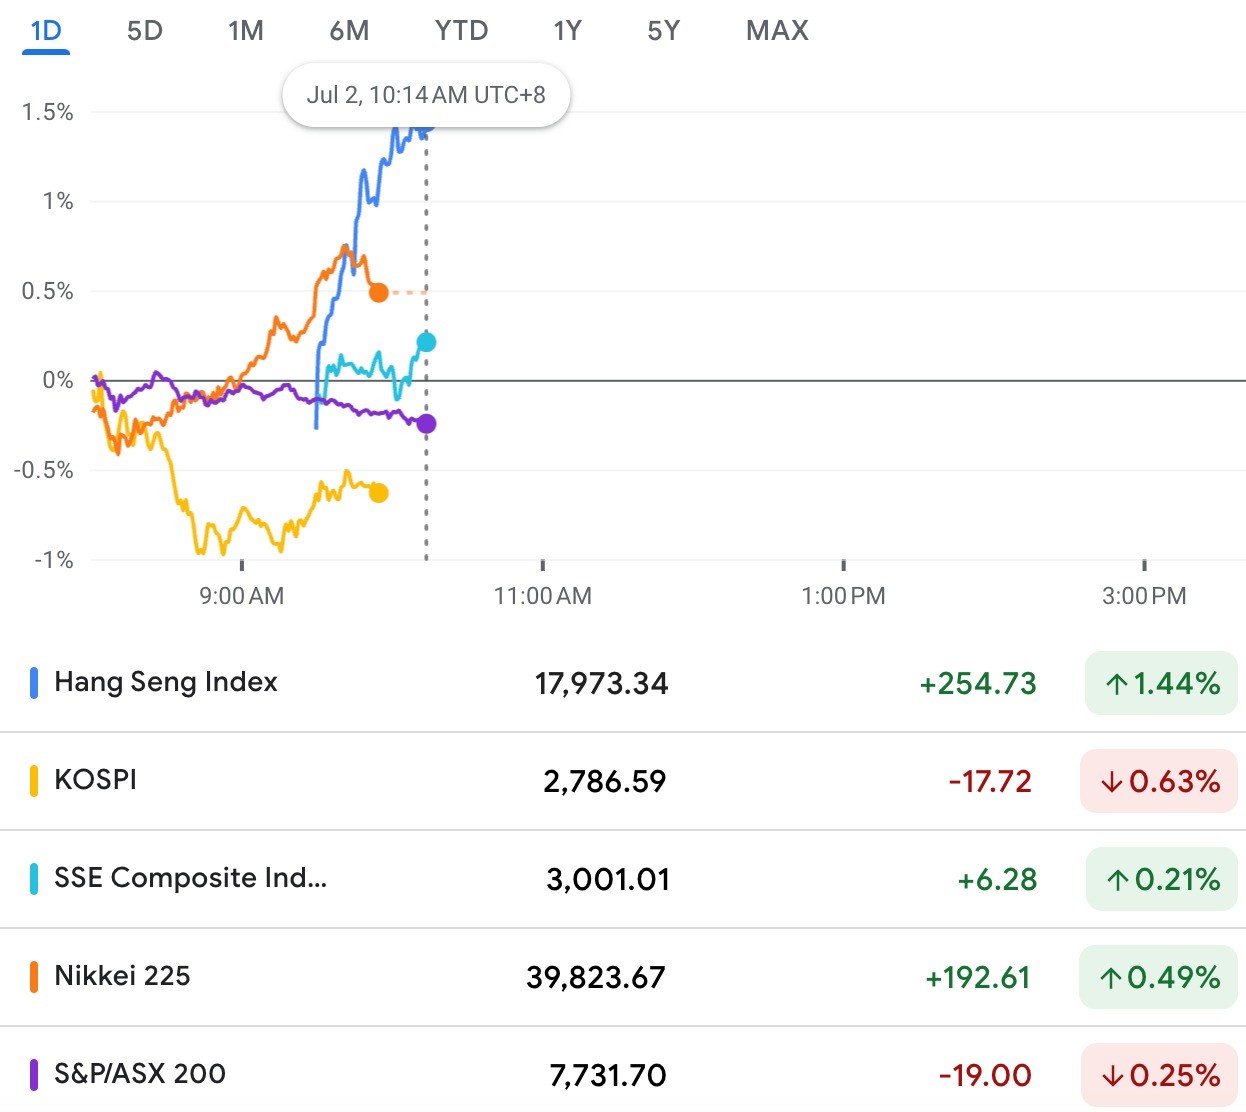Open the 5Y time range tab
This screenshot has width=1246, height=1112.
[663, 31]
